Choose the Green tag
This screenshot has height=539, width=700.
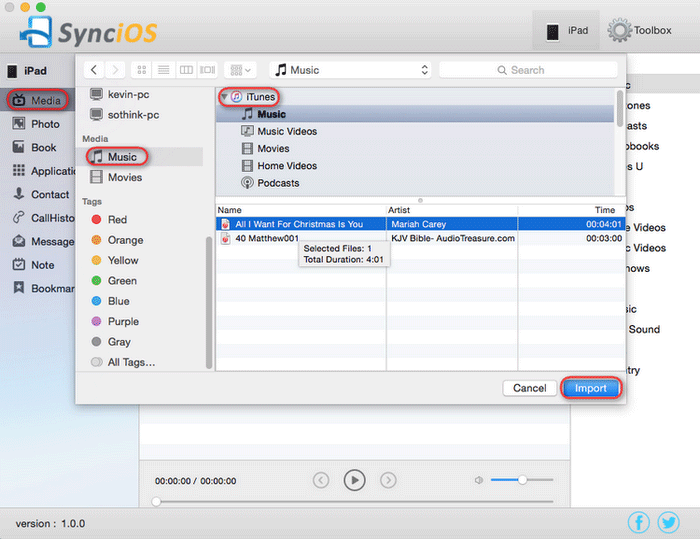point(114,280)
